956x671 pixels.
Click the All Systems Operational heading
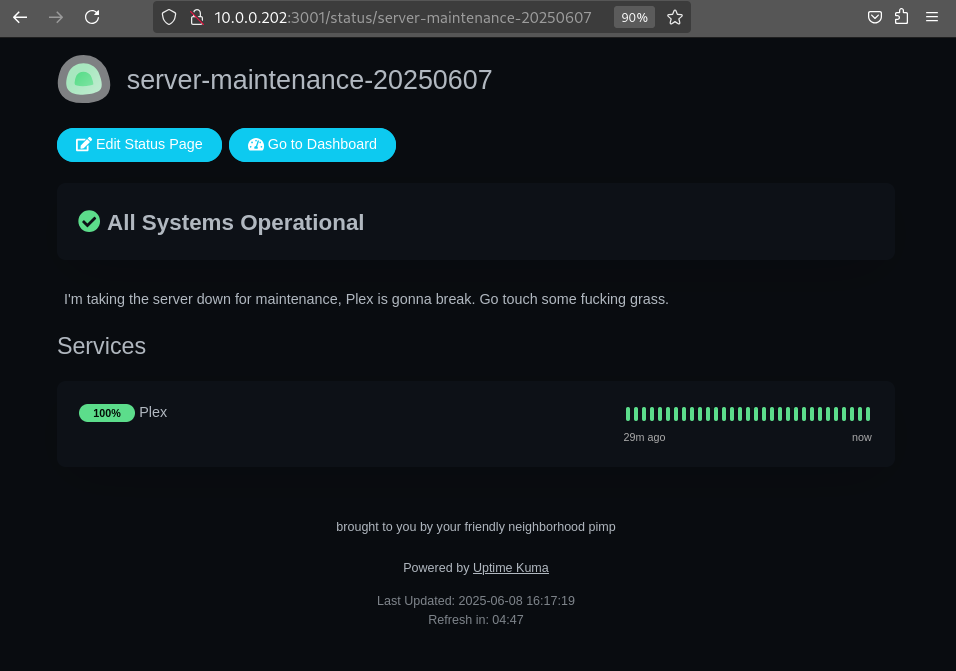tap(235, 222)
